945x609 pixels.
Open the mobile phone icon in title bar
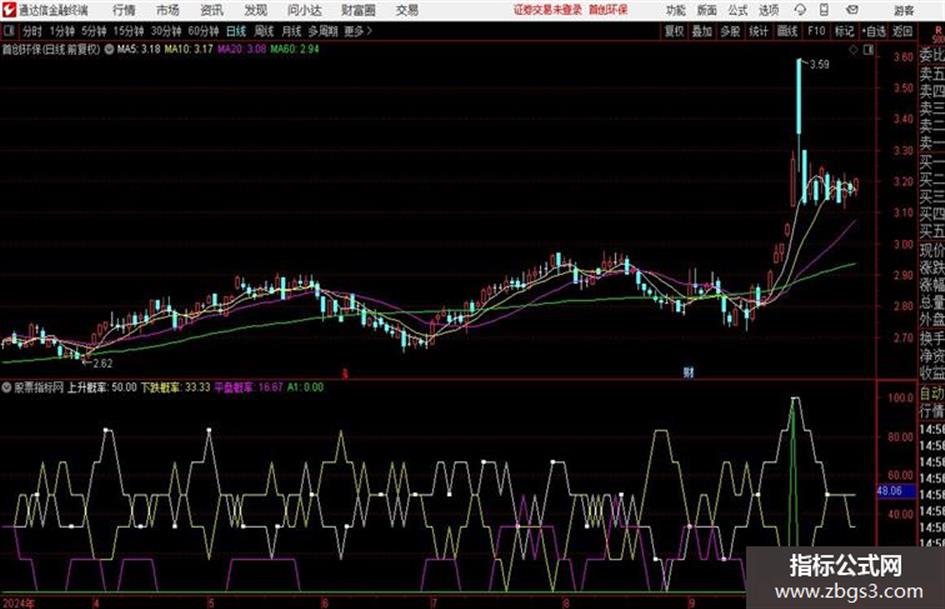pos(824,10)
